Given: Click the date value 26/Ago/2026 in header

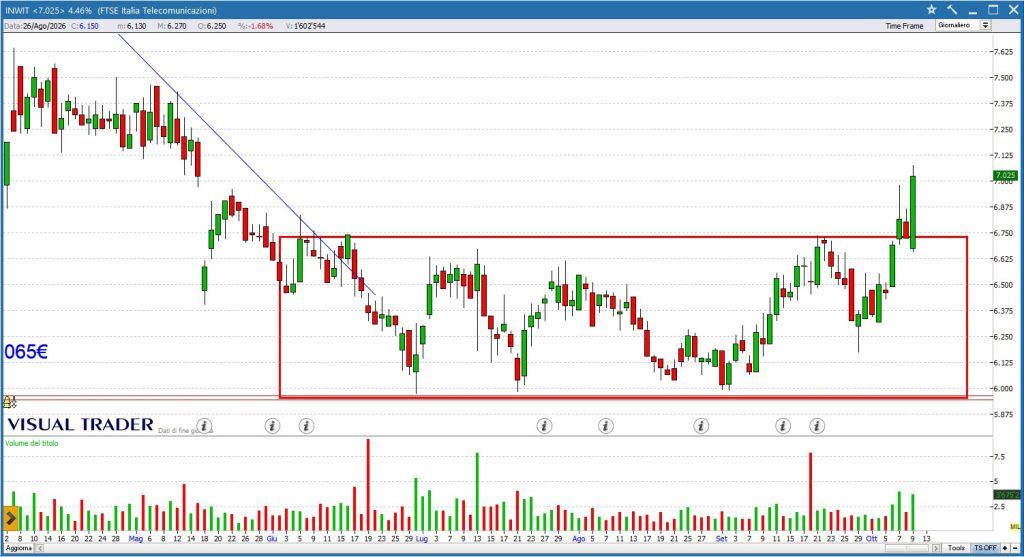Looking at the screenshot, I should pos(44,26).
